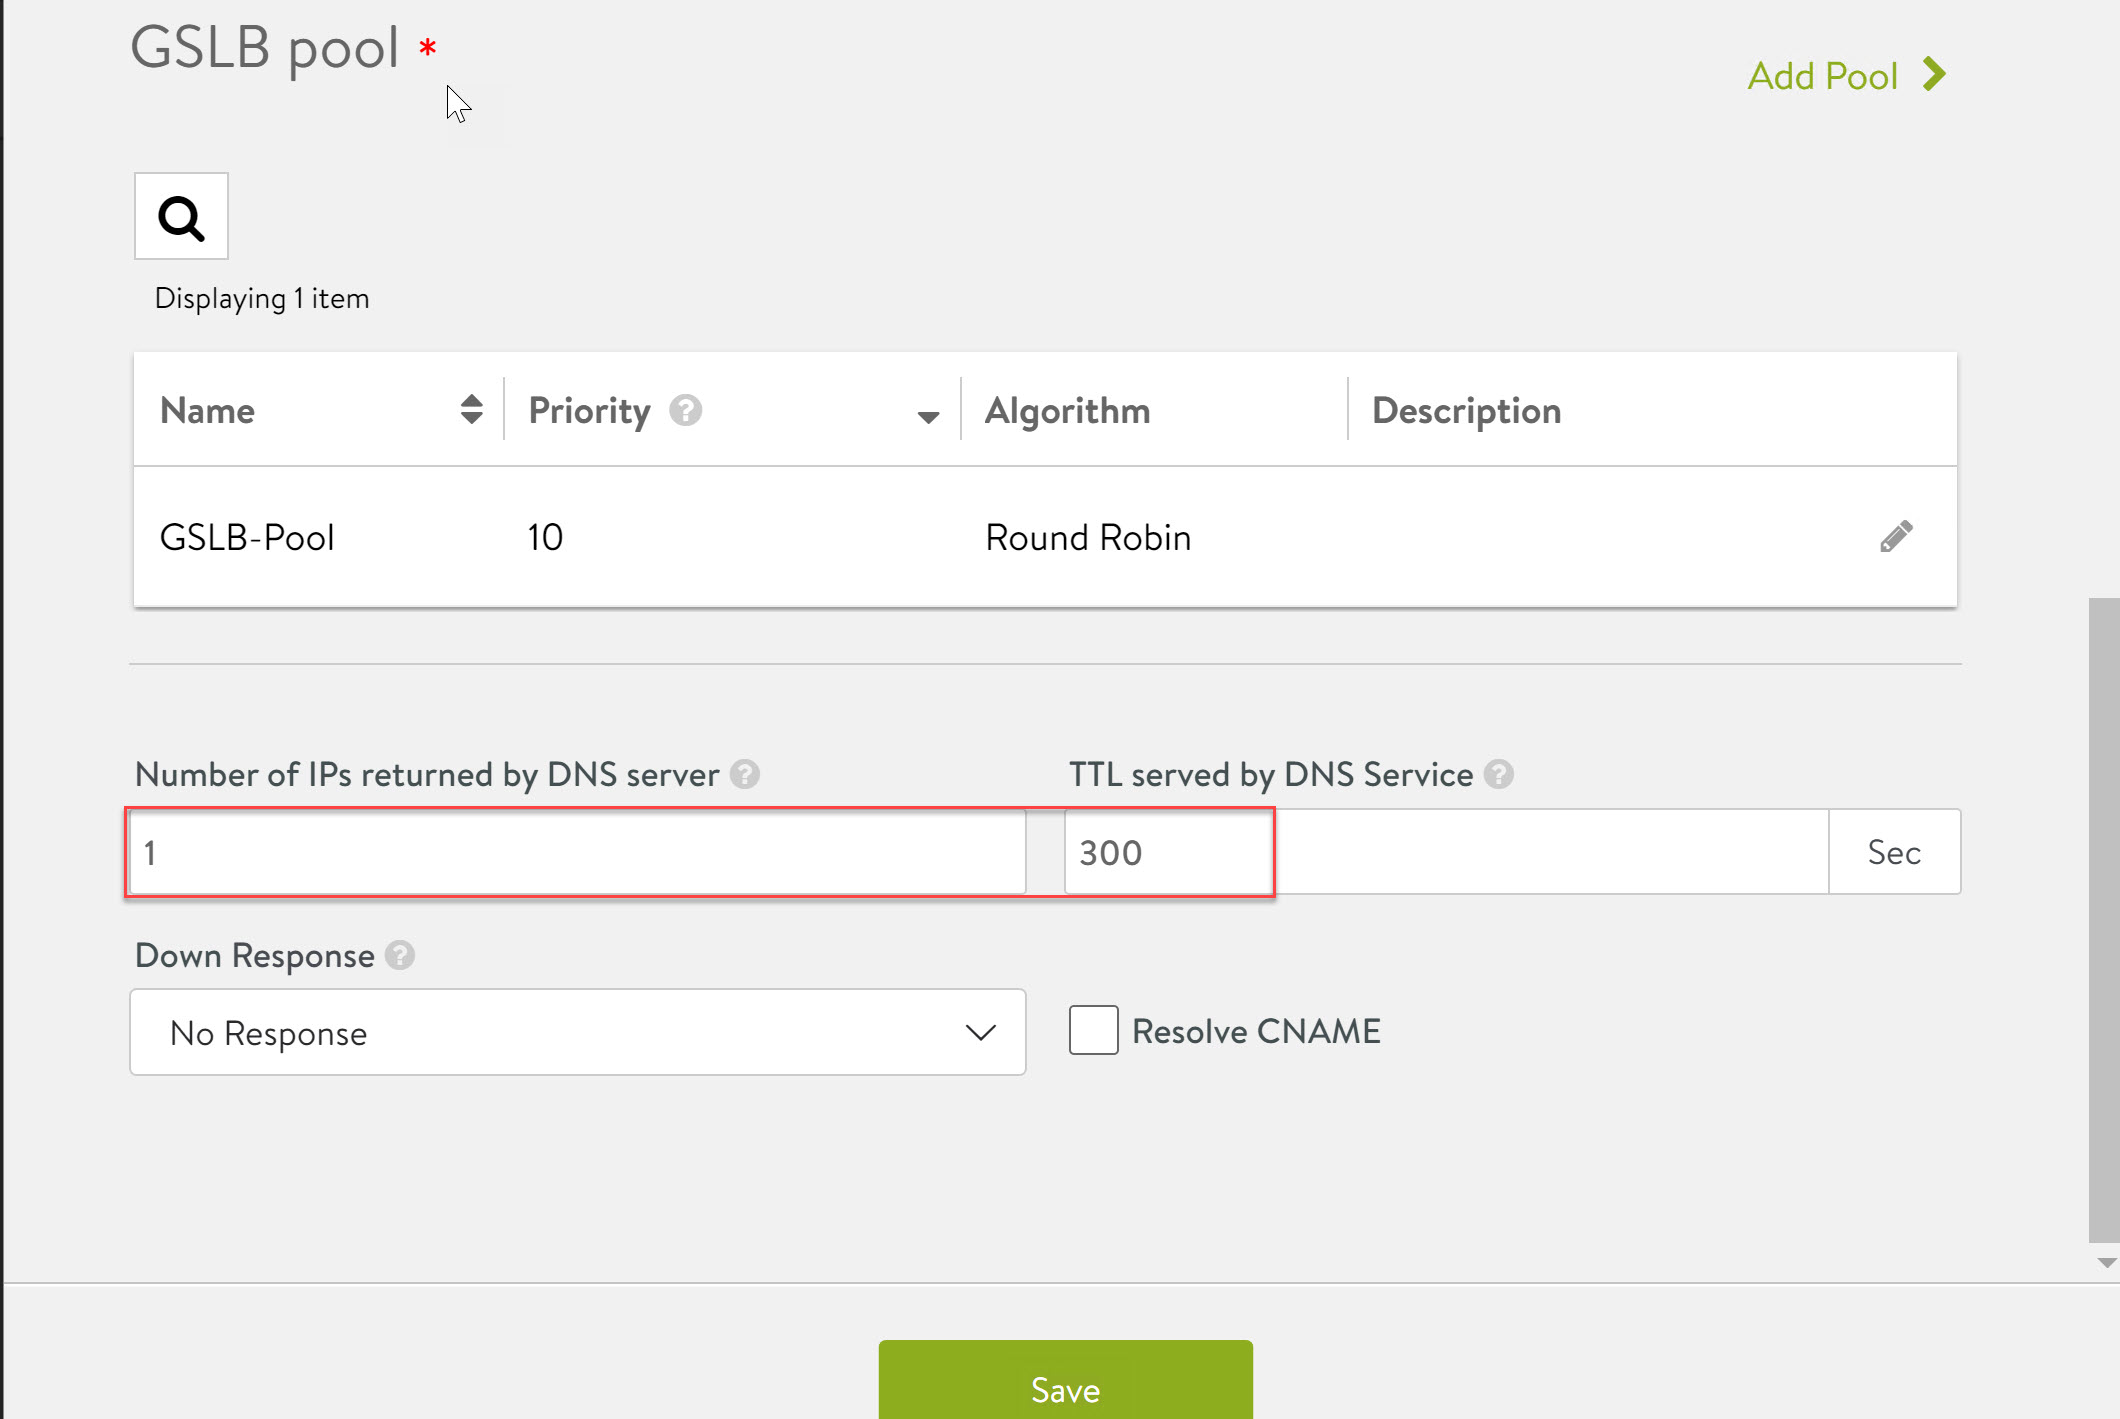Open help for Number of IPs returned
Screen dimensions: 2120x1419
(x=745, y=774)
